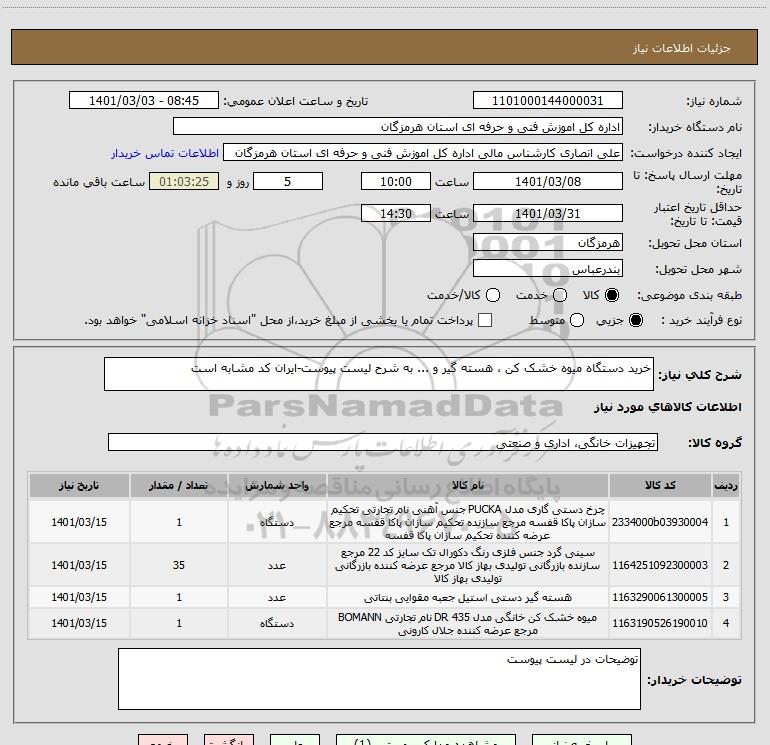Click the need date in row 1

pyautogui.click(x=79, y=522)
